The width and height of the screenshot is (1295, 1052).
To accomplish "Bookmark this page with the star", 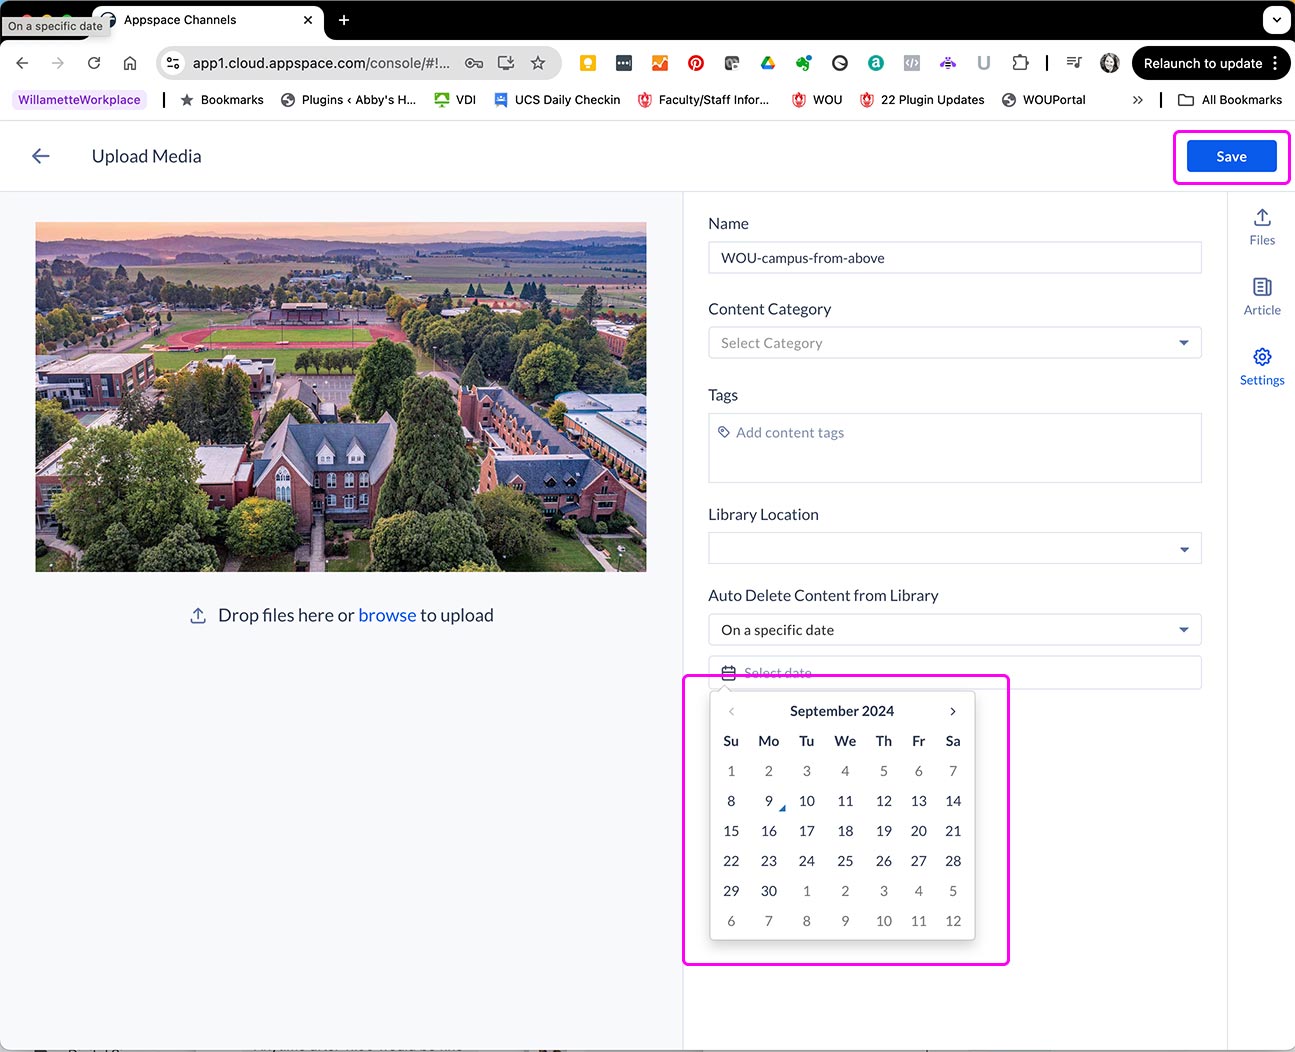I will click(x=538, y=63).
